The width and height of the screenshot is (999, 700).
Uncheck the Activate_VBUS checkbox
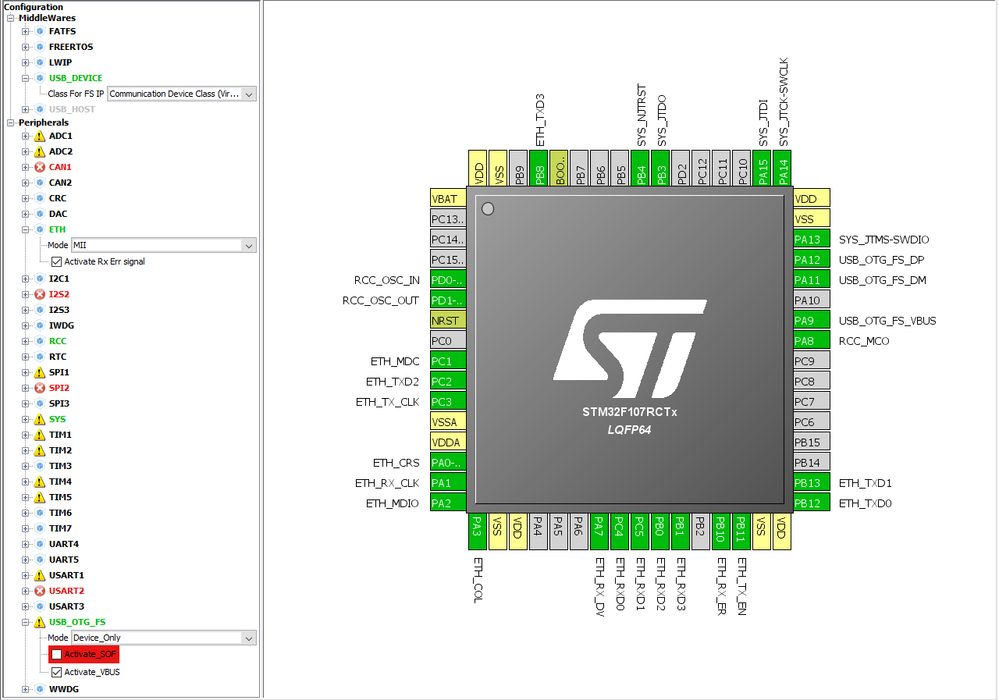click(57, 672)
